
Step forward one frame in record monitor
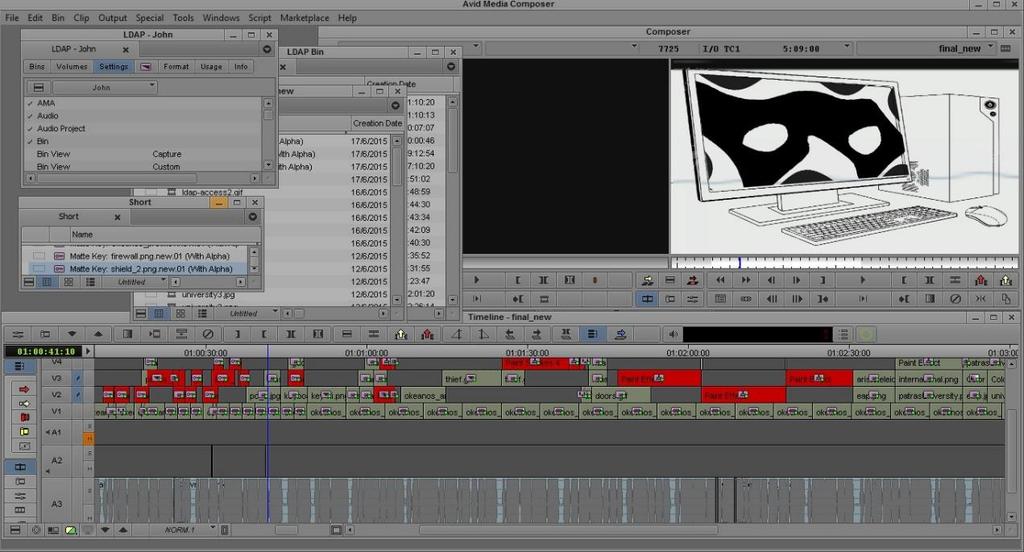[796, 280]
